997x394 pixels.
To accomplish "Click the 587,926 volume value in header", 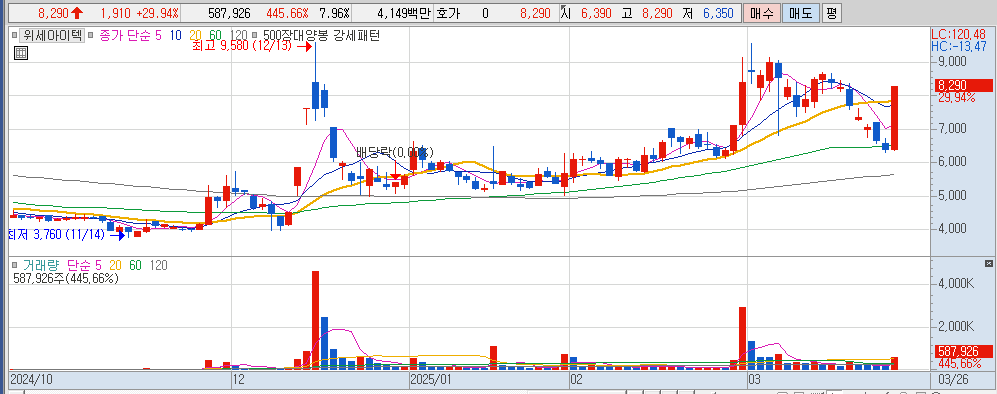I will pyautogui.click(x=229, y=13).
